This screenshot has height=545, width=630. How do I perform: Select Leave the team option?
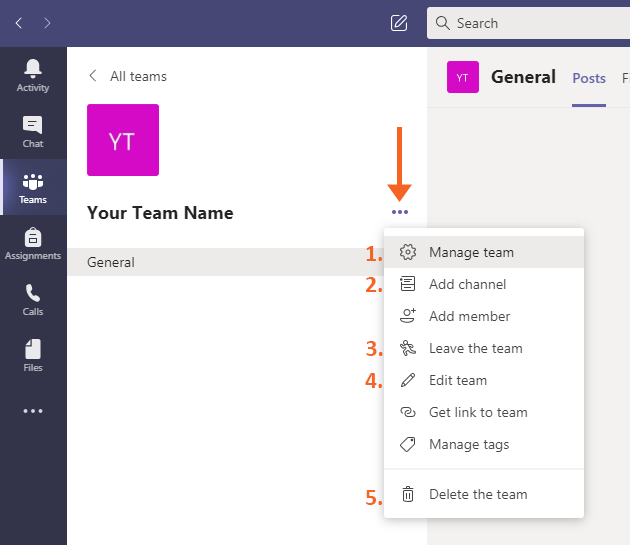475,348
